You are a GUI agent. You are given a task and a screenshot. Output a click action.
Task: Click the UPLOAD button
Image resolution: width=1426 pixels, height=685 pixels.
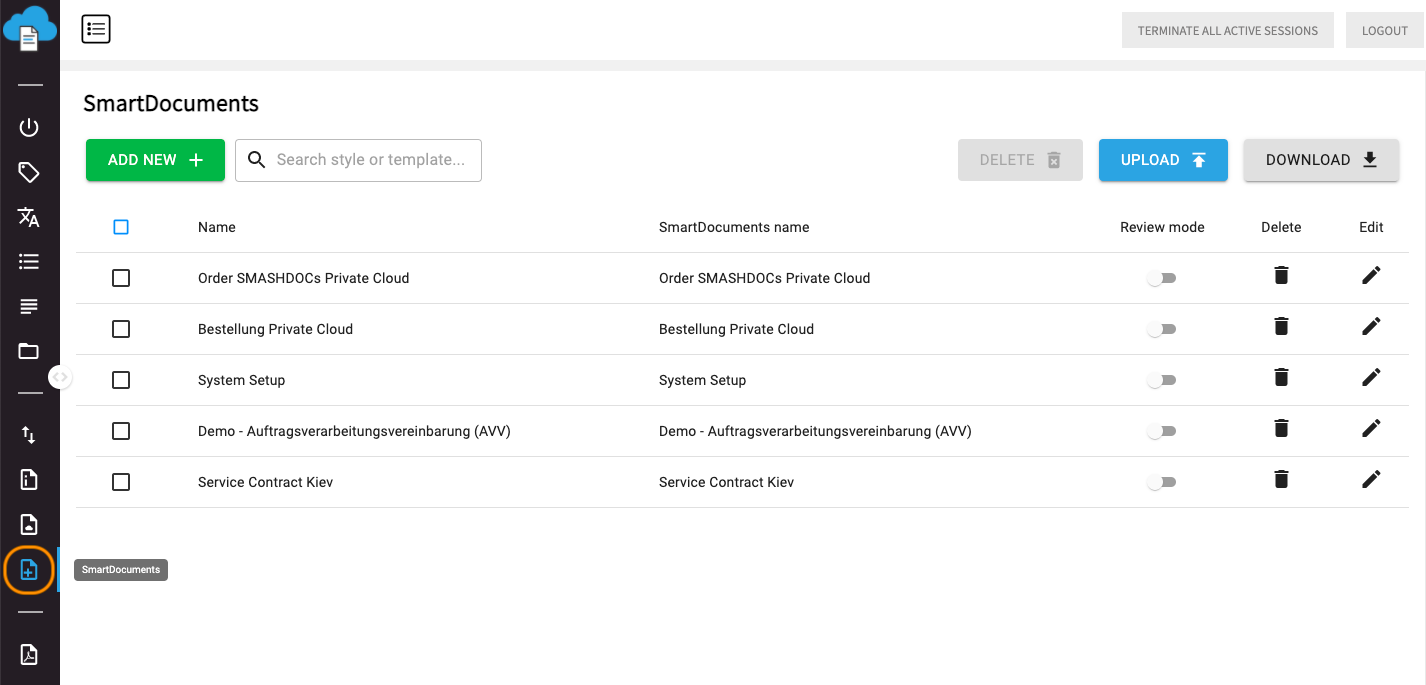point(1163,160)
